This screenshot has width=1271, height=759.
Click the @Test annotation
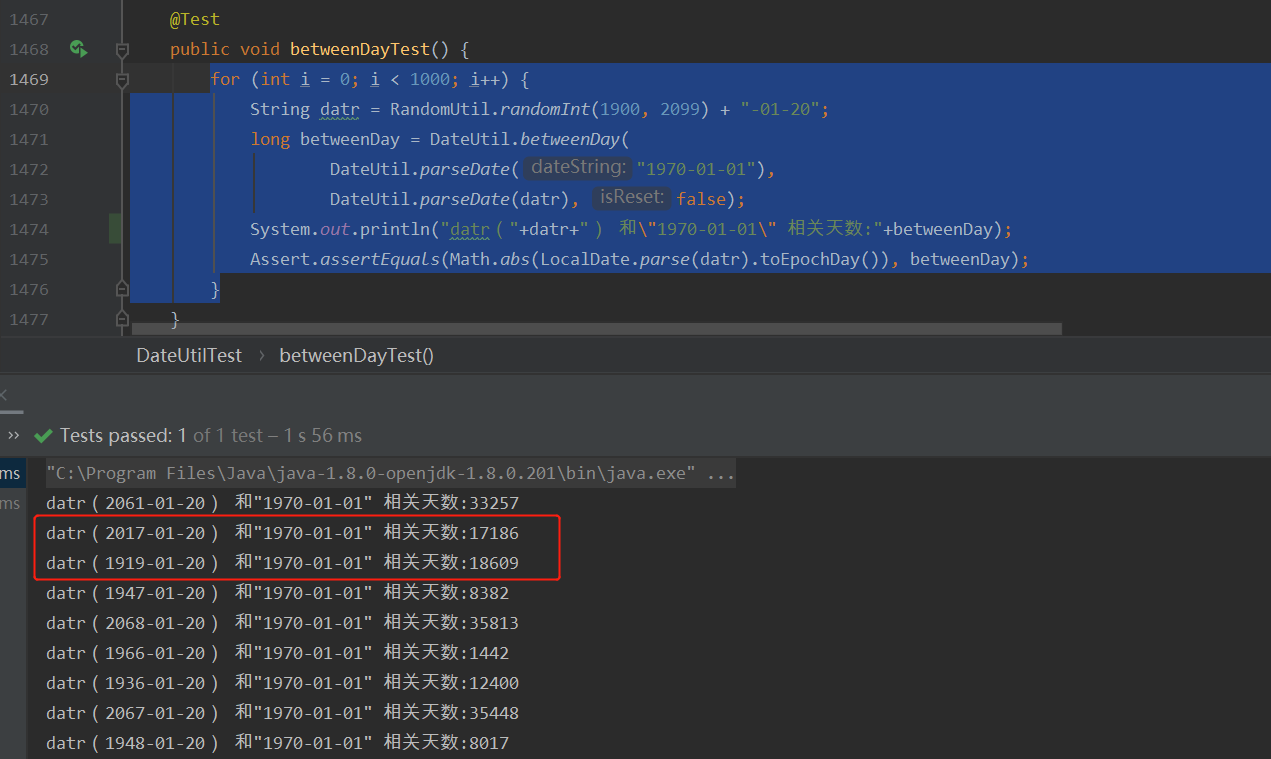pyautogui.click(x=195, y=19)
